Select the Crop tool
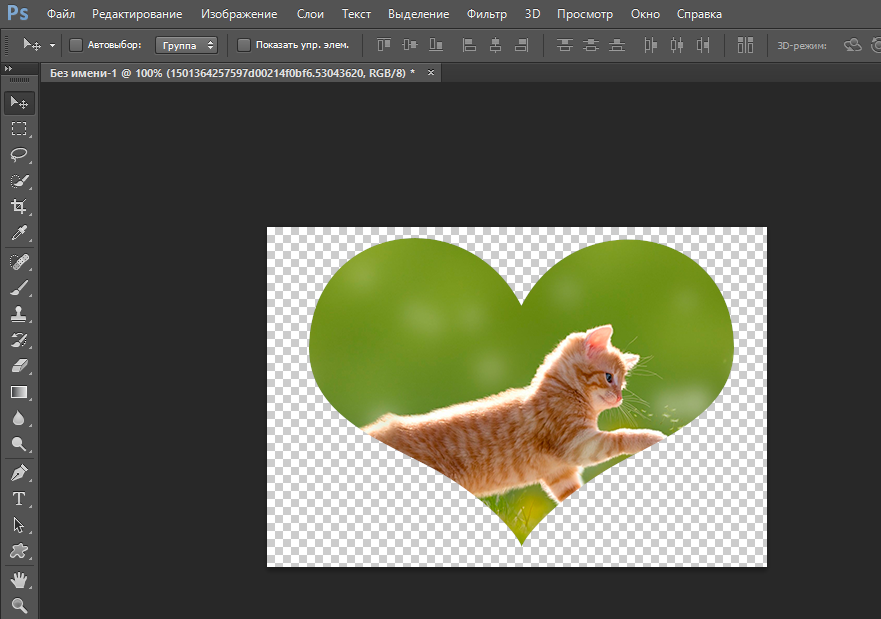Image resolution: width=881 pixels, height=619 pixels. [19, 207]
